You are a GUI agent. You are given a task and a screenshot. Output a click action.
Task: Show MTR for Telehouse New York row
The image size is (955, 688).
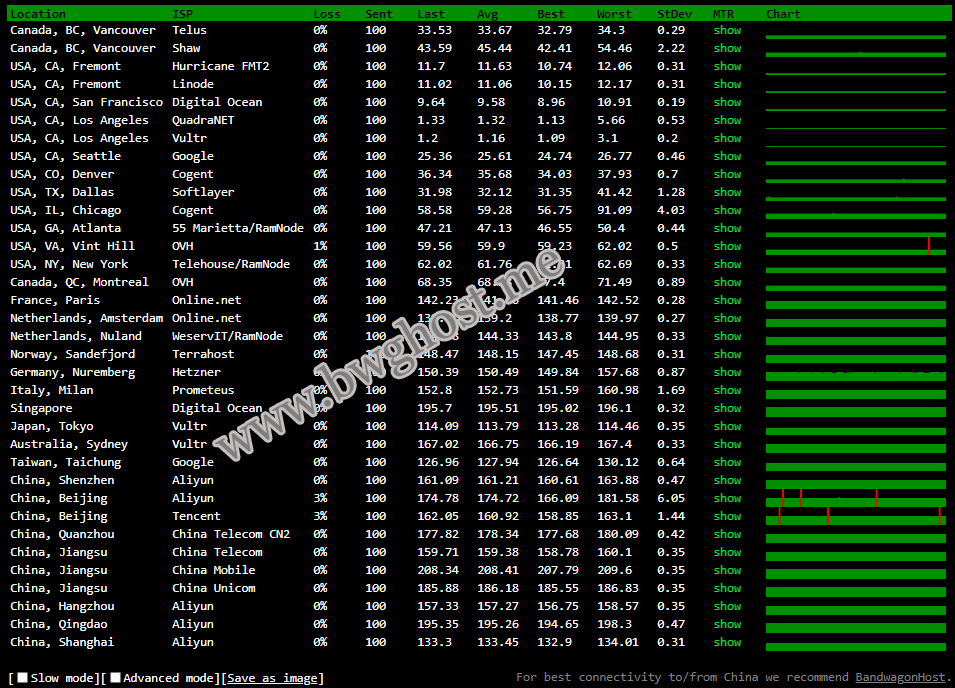point(727,264)
